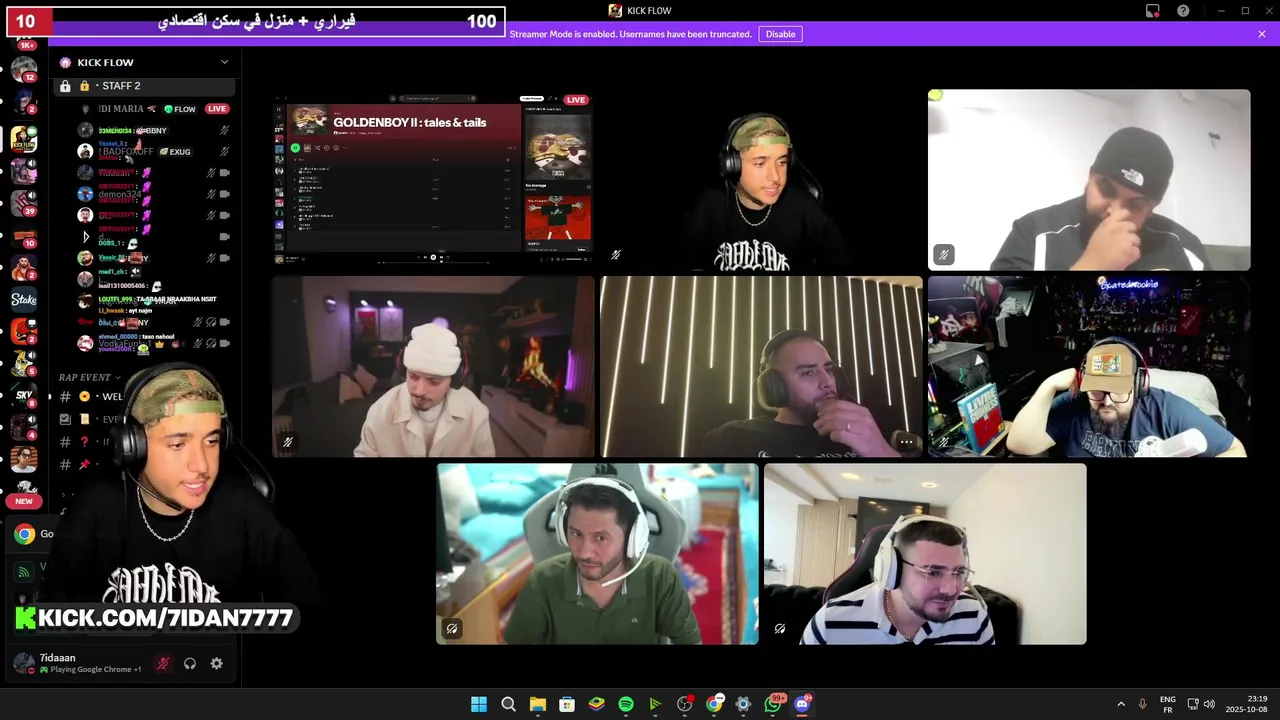Viewport: 1280px width, 720px height.
Task: Focus the white beanie video tile
Action: [x=433, y=367]
